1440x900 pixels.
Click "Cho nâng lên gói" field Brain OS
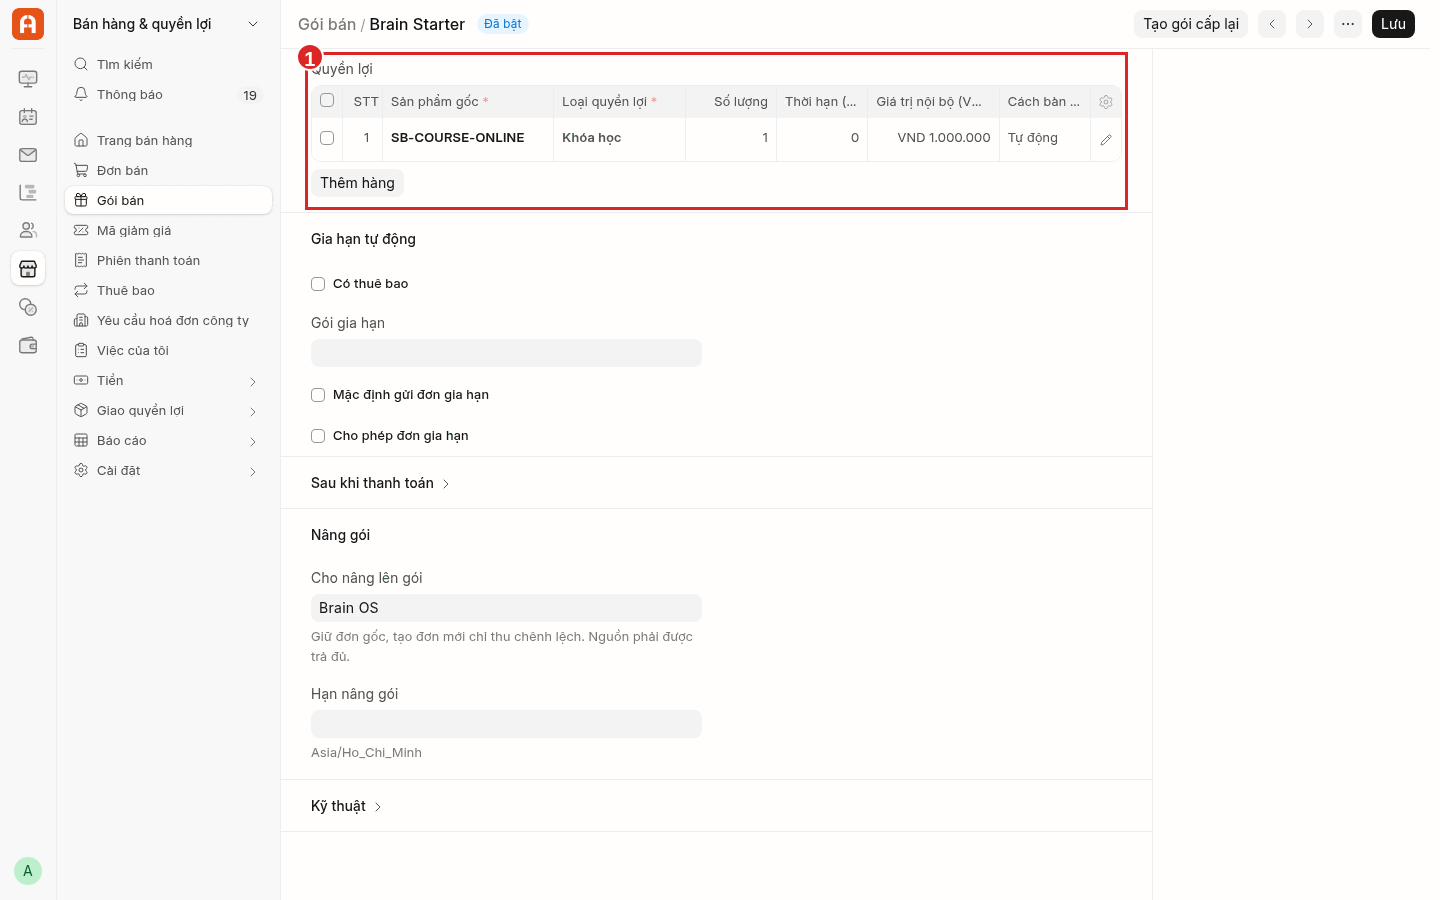point(506,608)
